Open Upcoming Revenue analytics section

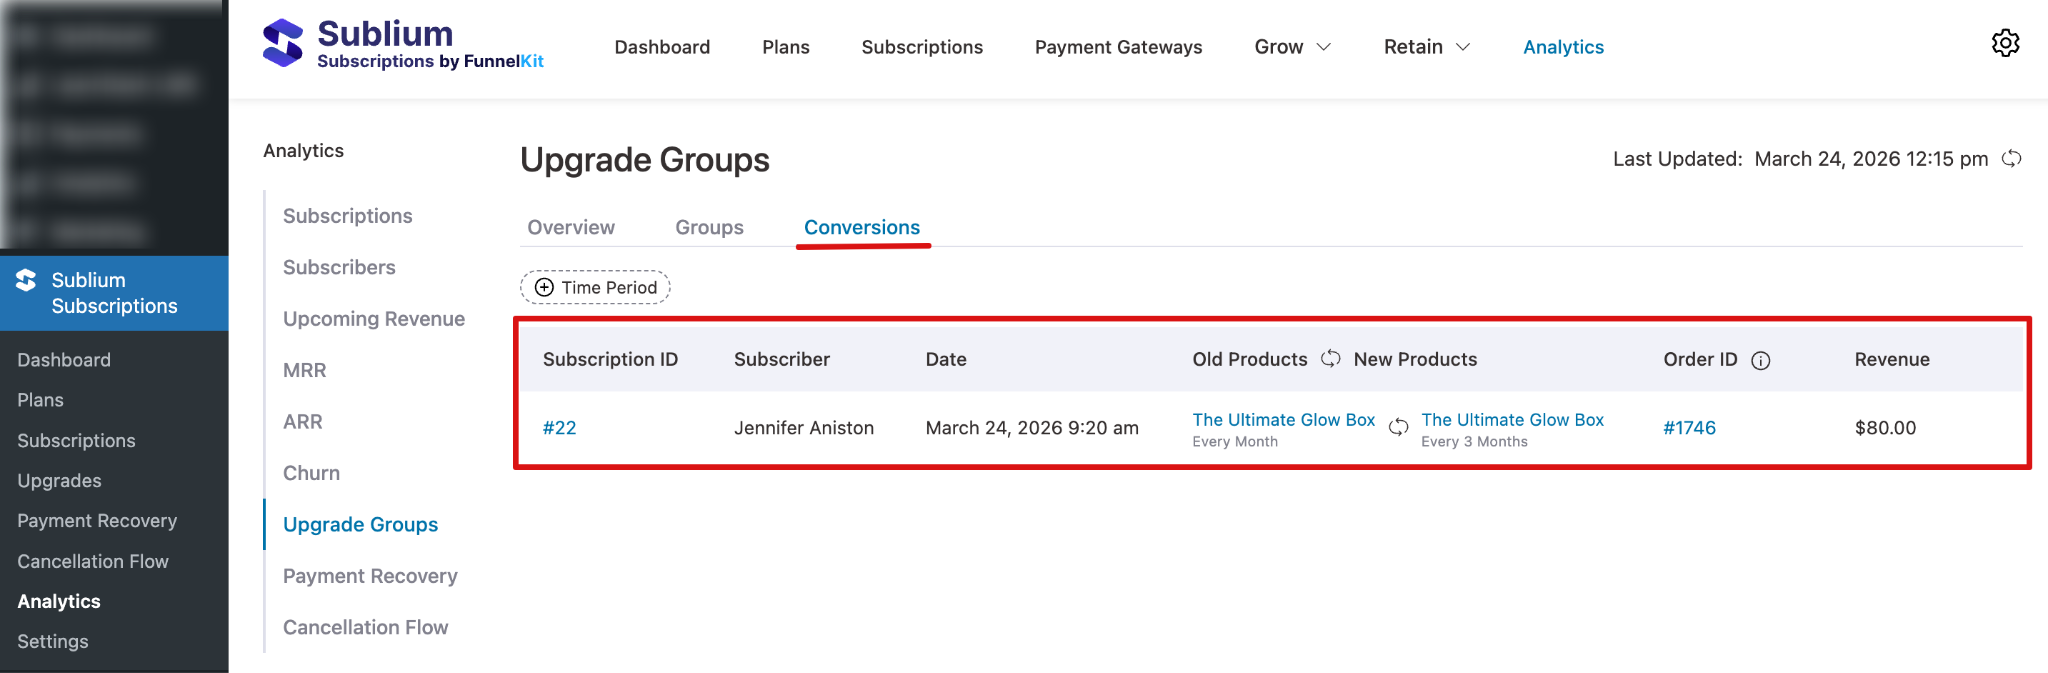pyautogui.click(x=374, y=319)
